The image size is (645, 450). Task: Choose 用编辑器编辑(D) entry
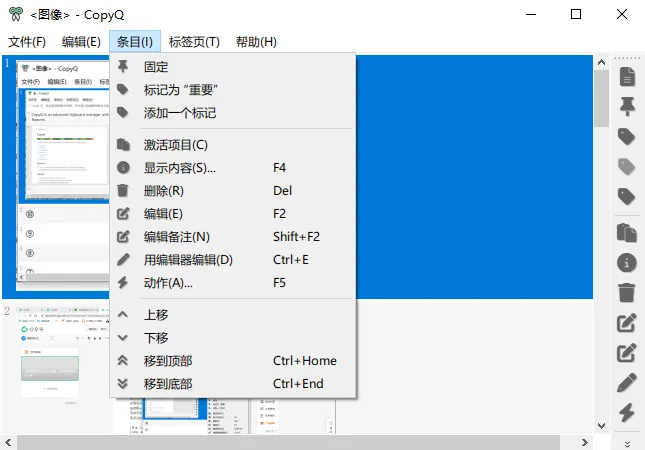click(233, 260)
